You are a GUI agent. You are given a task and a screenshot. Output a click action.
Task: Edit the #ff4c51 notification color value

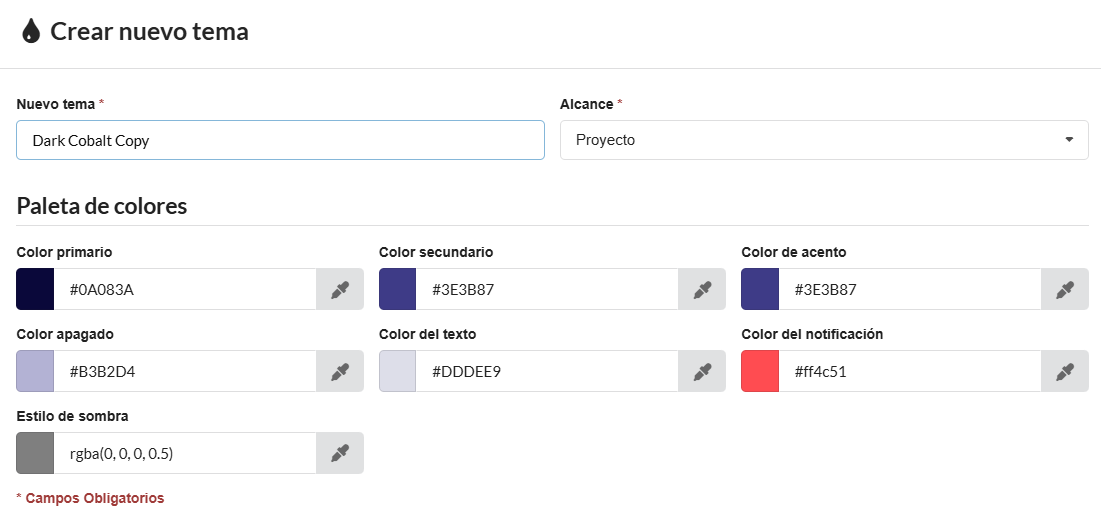[x=910, y=371]
